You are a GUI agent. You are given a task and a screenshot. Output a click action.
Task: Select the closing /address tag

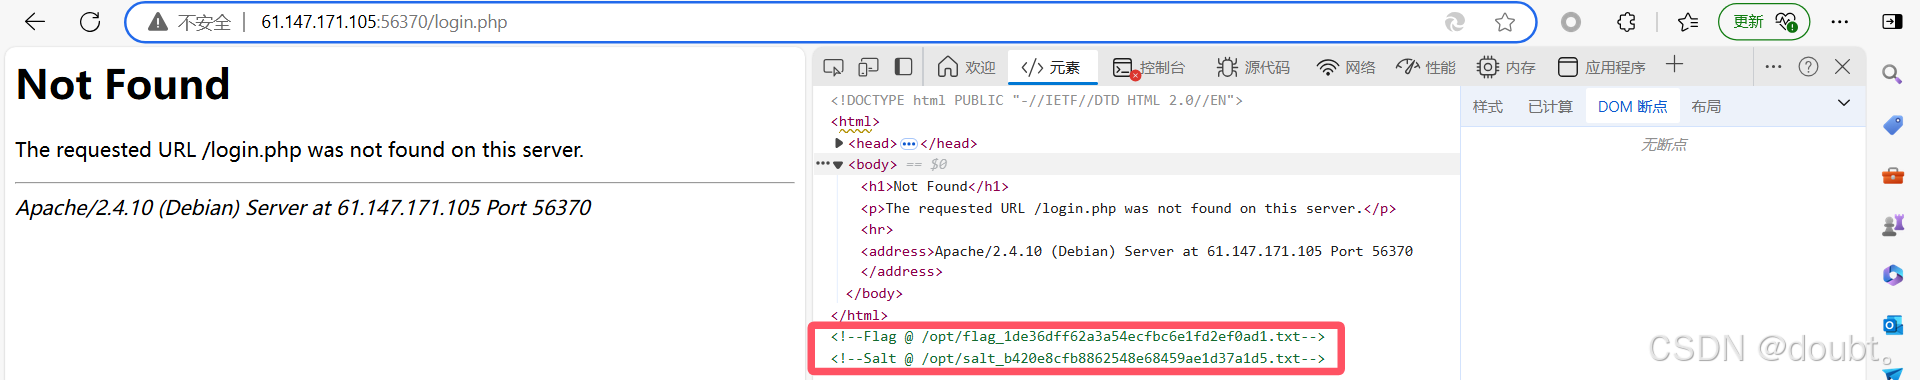[x=901, y=272]
